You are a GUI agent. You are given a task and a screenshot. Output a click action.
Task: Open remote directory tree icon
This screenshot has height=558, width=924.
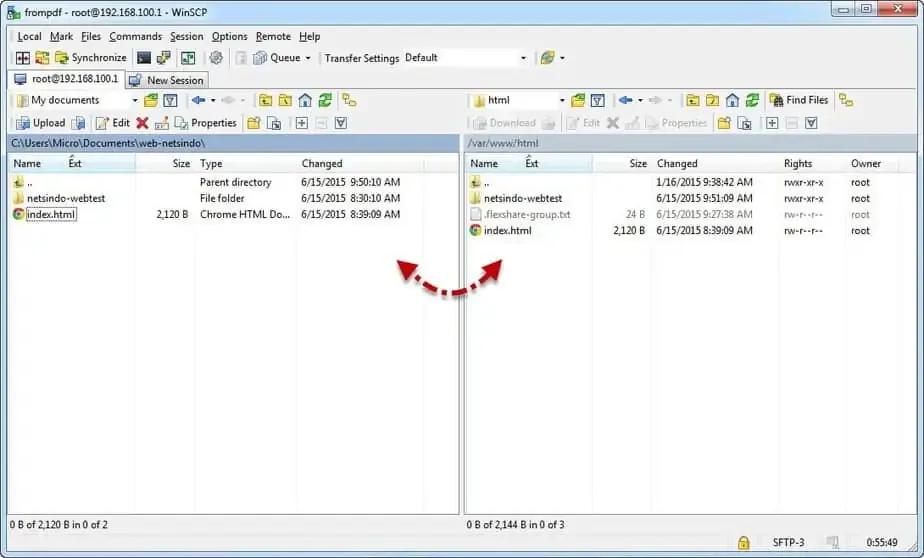pos(845,100)
